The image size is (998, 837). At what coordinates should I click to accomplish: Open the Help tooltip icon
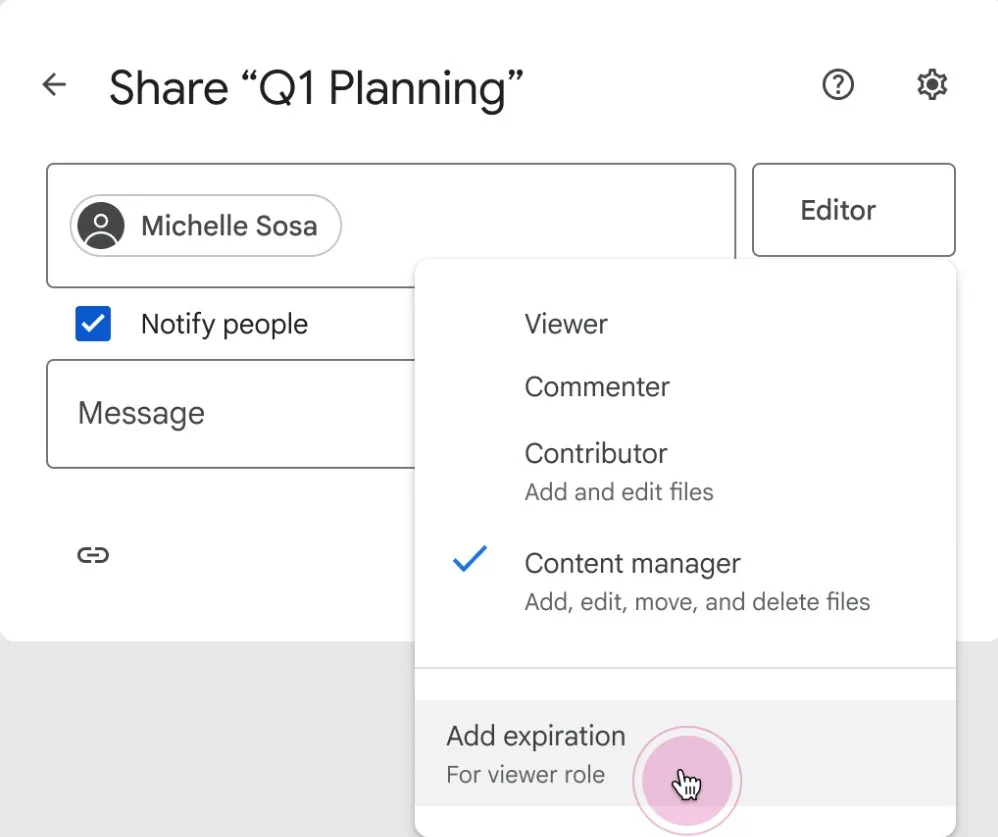[x=838, y=84]
